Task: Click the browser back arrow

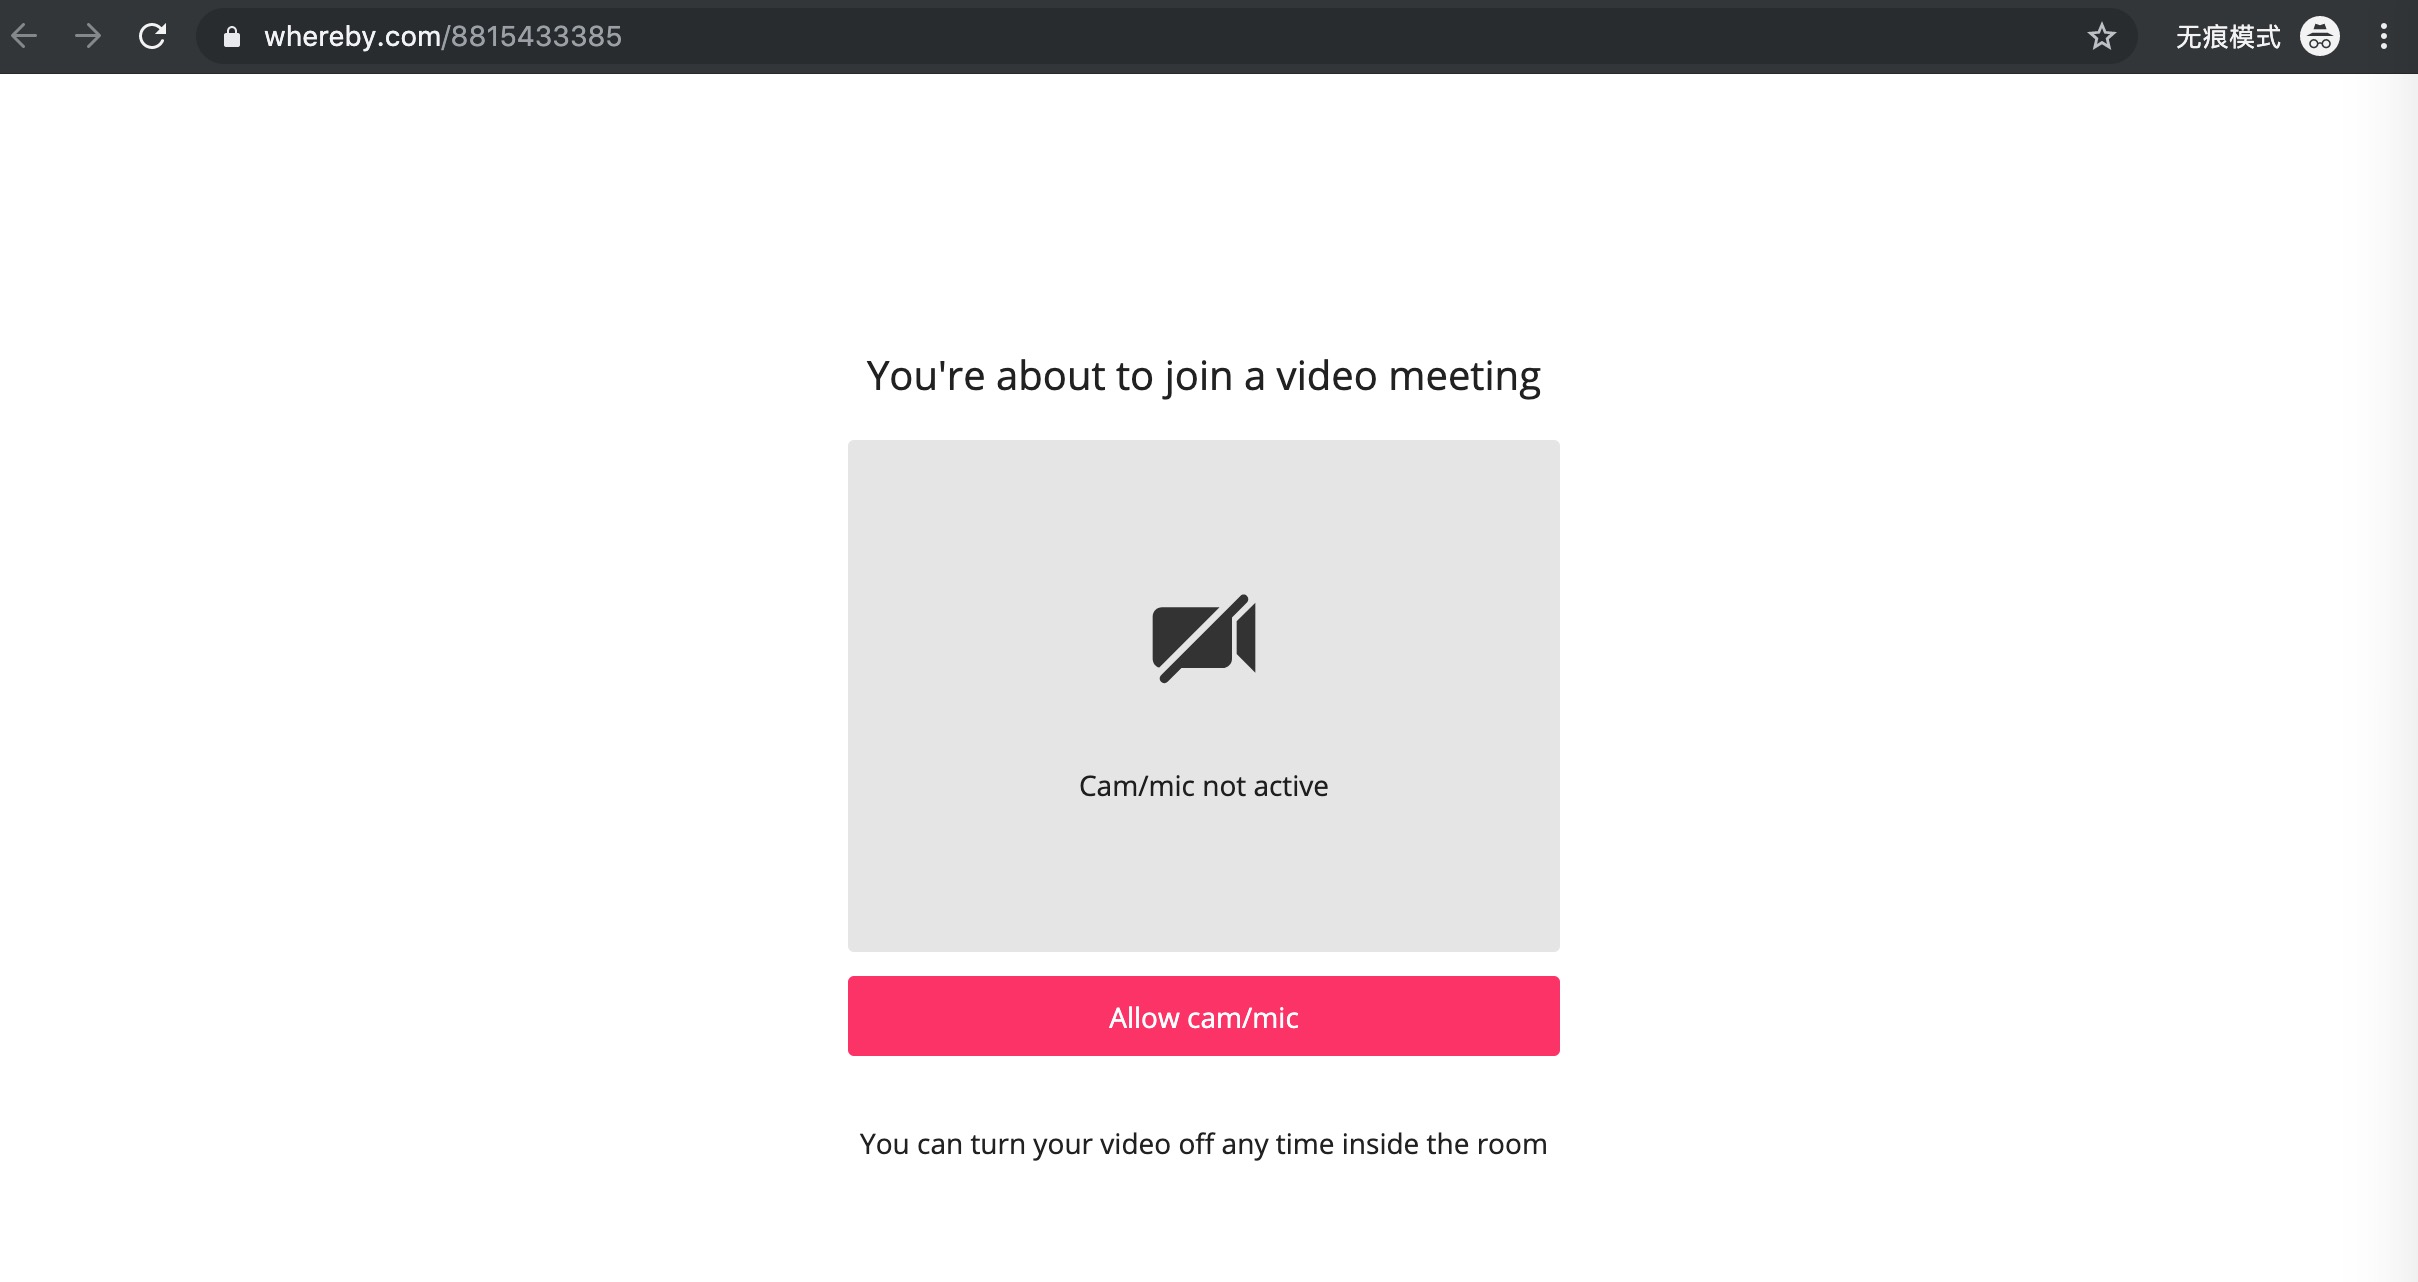Action: [25, 37]
